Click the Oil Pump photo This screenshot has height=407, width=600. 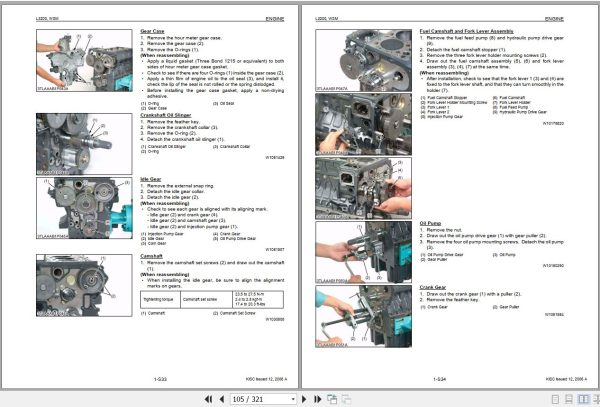[x=364, y=252]
